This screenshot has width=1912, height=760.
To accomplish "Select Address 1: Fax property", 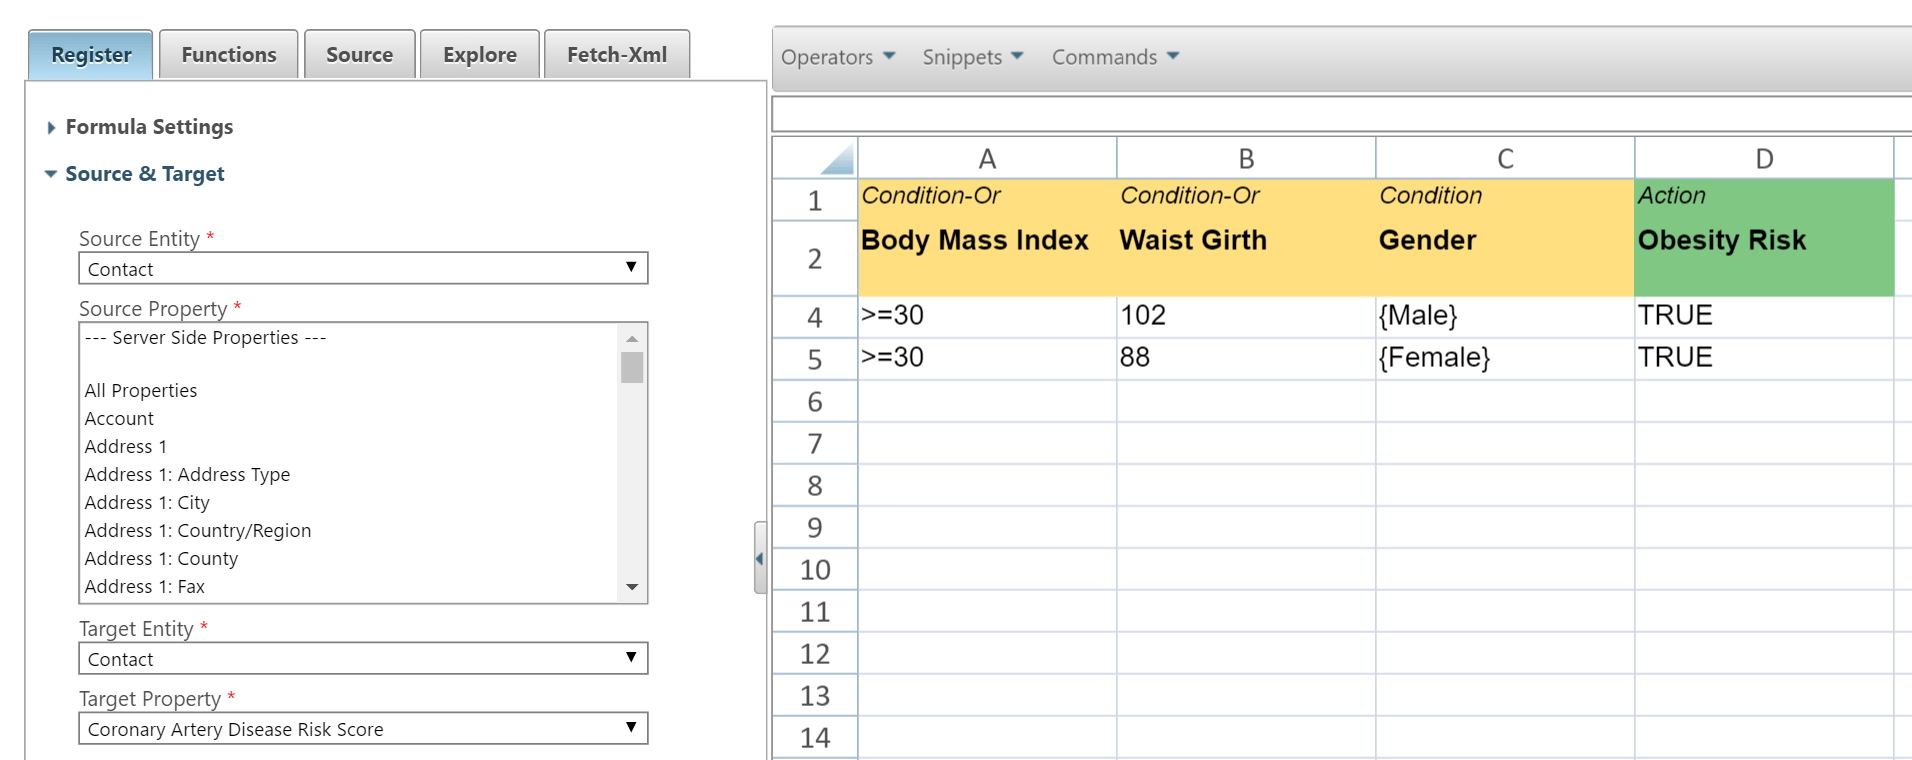I will tap(349, 587).
